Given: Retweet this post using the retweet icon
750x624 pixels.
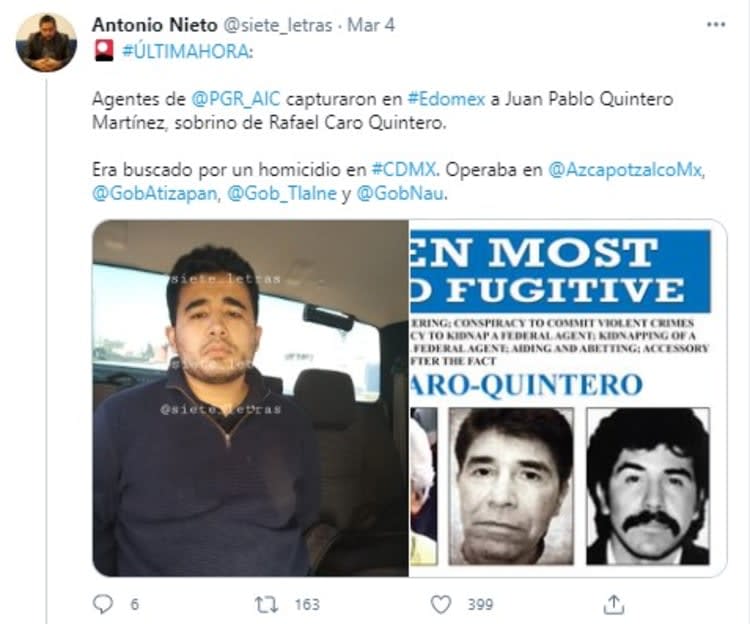Looking at the screenshot, I should tap(266, 604).
